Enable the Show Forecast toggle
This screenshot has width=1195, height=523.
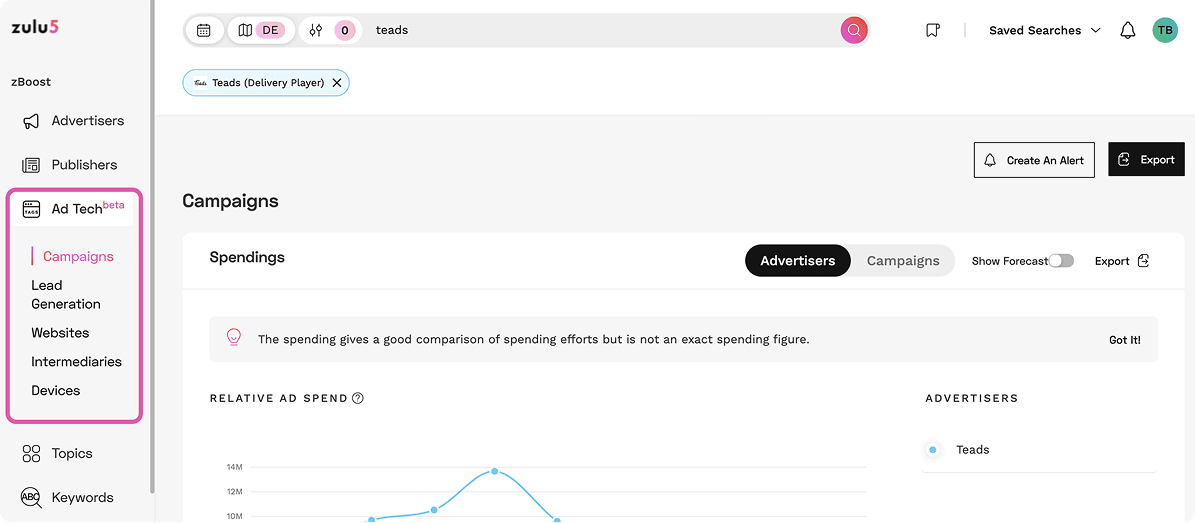(x=1061, y=261)
